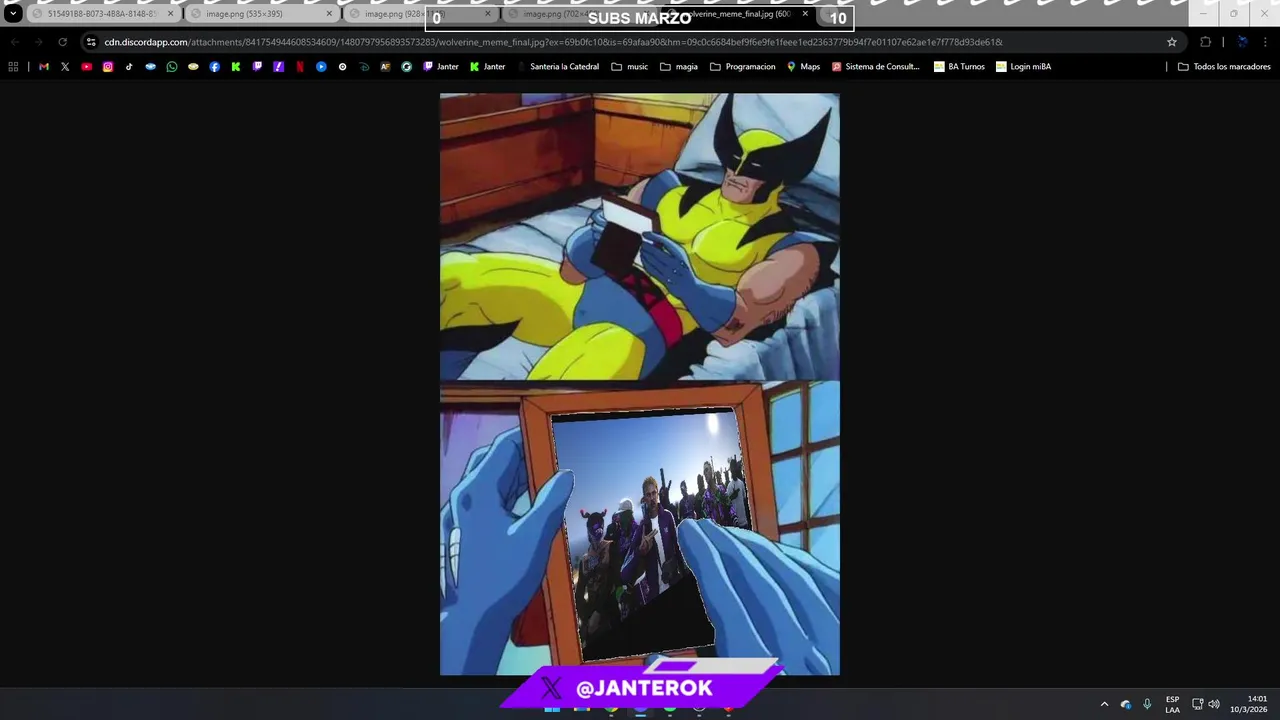Open the Netflix bookmark icon

pyautogui.click(x=300, y=67)
